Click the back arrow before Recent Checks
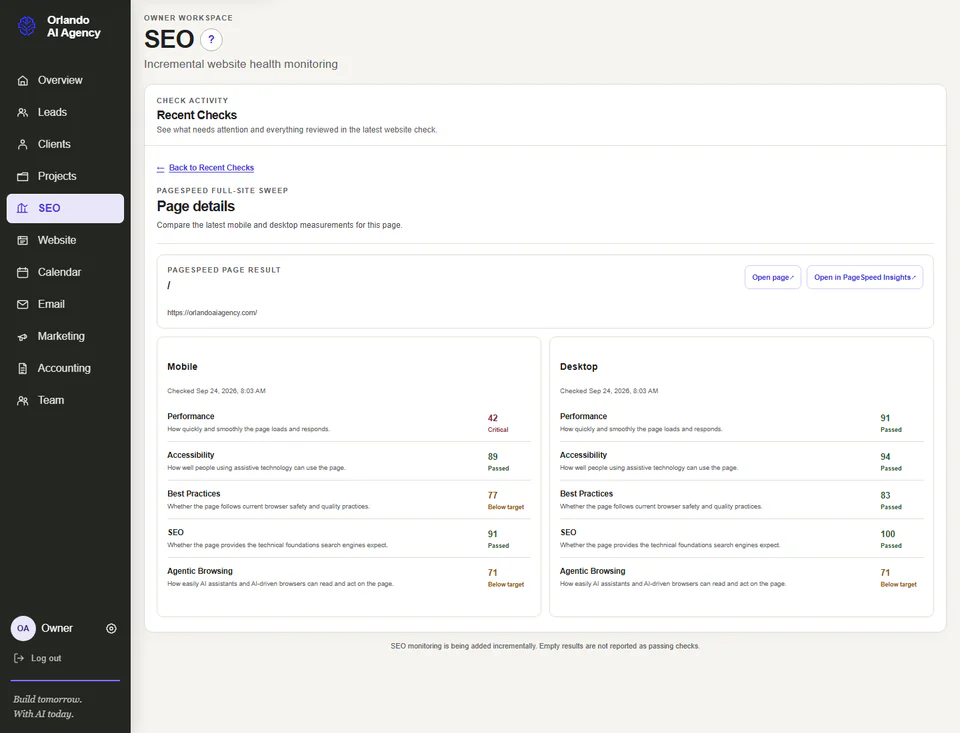Screen dimensions: 960x733 [x=160, y=168]
